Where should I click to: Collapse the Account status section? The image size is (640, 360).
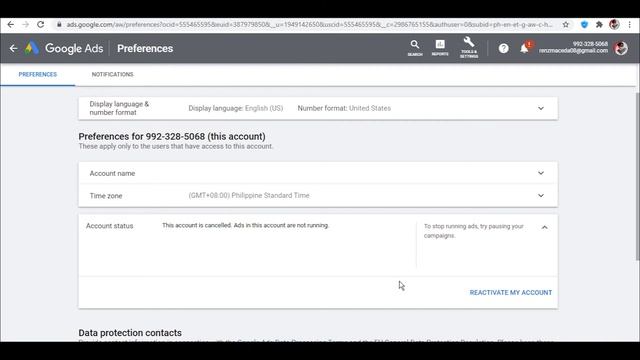click(544, 227)
